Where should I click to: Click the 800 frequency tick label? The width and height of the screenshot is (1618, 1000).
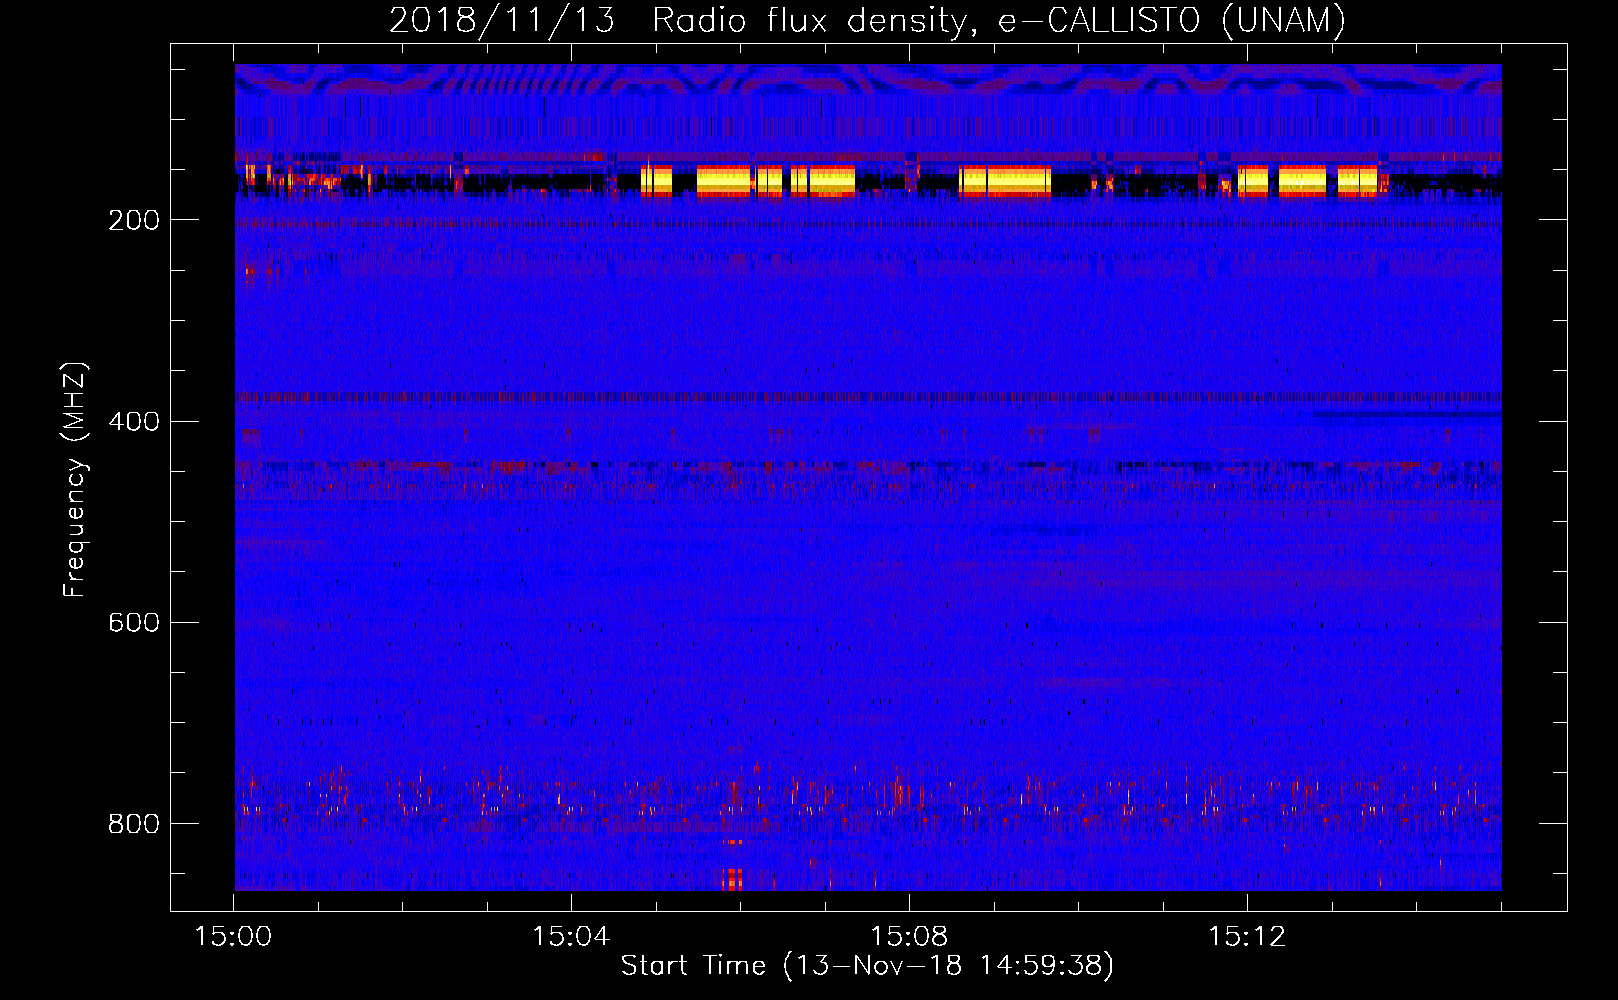tap(134, 823)
